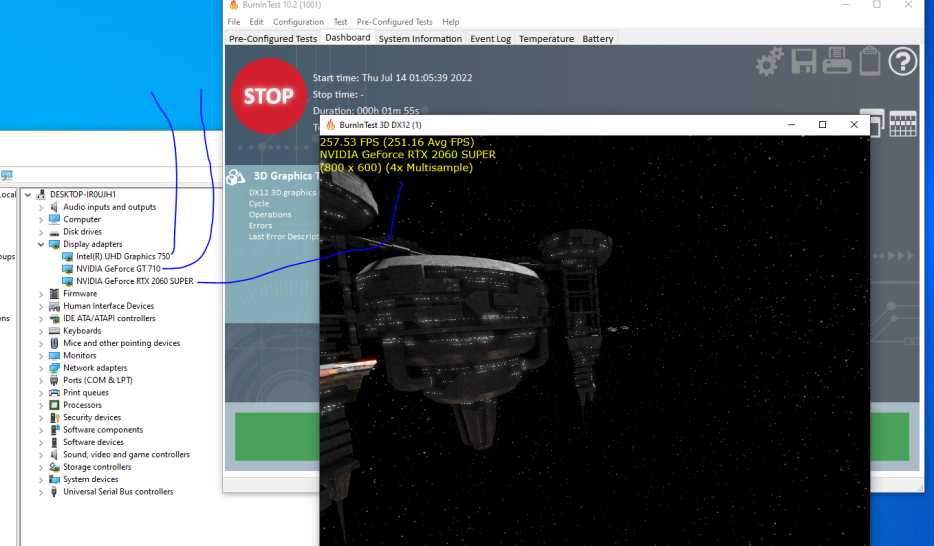This screenshot has width=934, height=546.
Task: Click the DX12 3D graphics label
Action: point(282,192)
